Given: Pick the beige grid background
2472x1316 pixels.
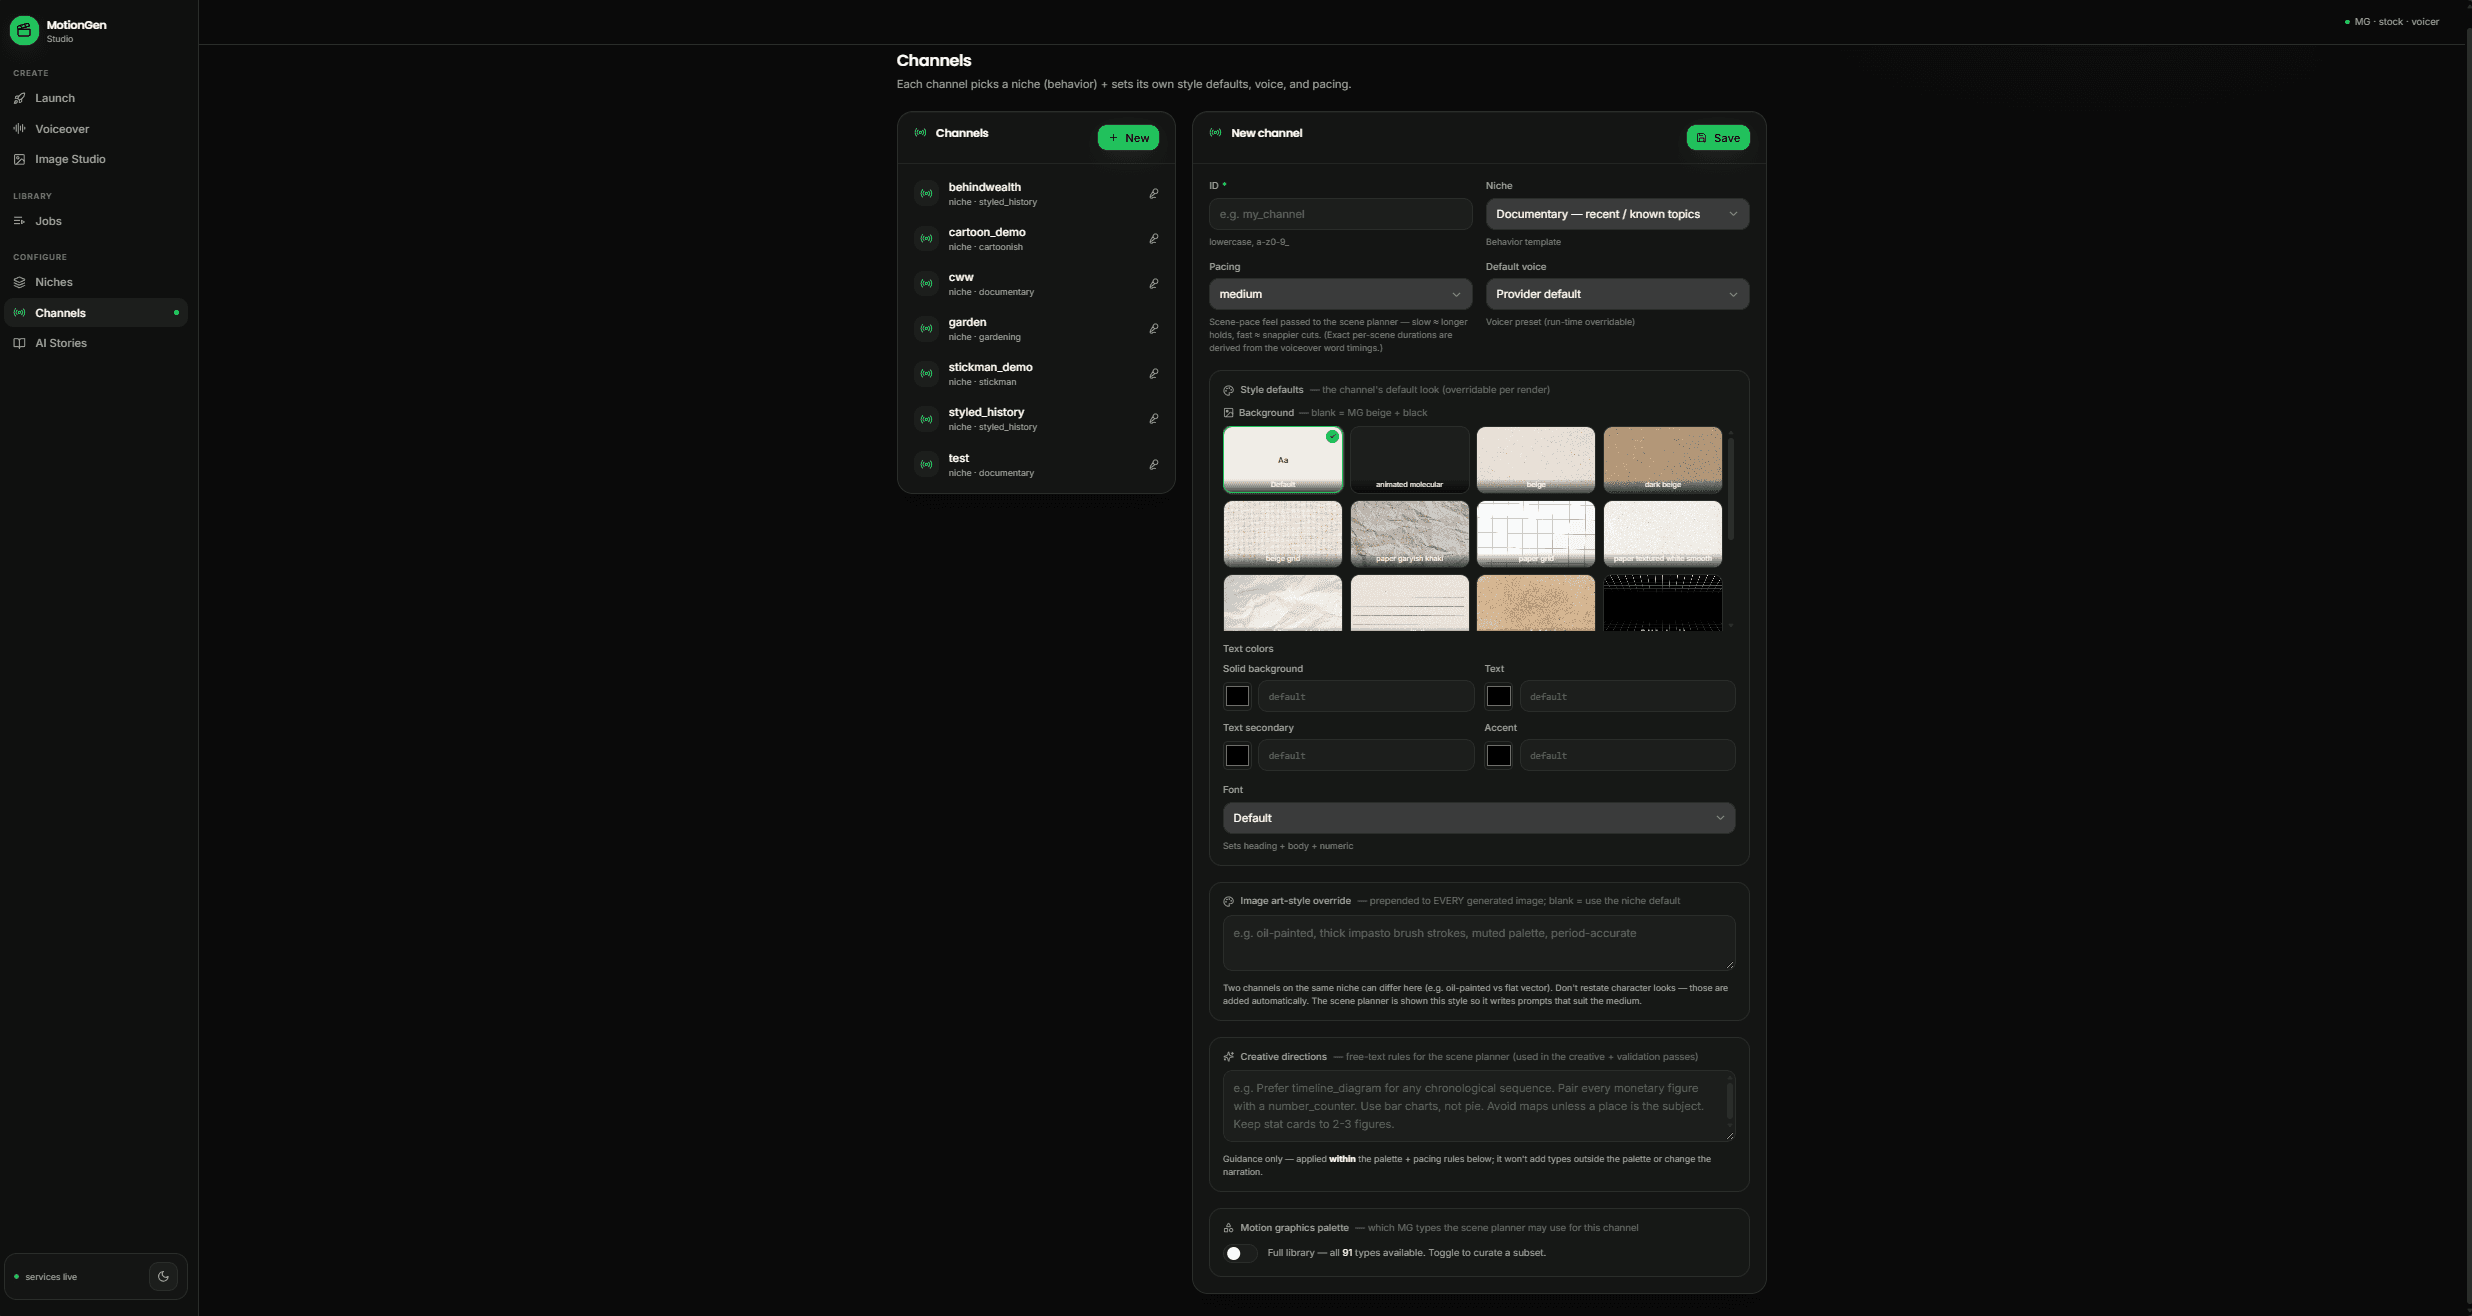Looking at the screenshot, I should tap(1283, 534).
